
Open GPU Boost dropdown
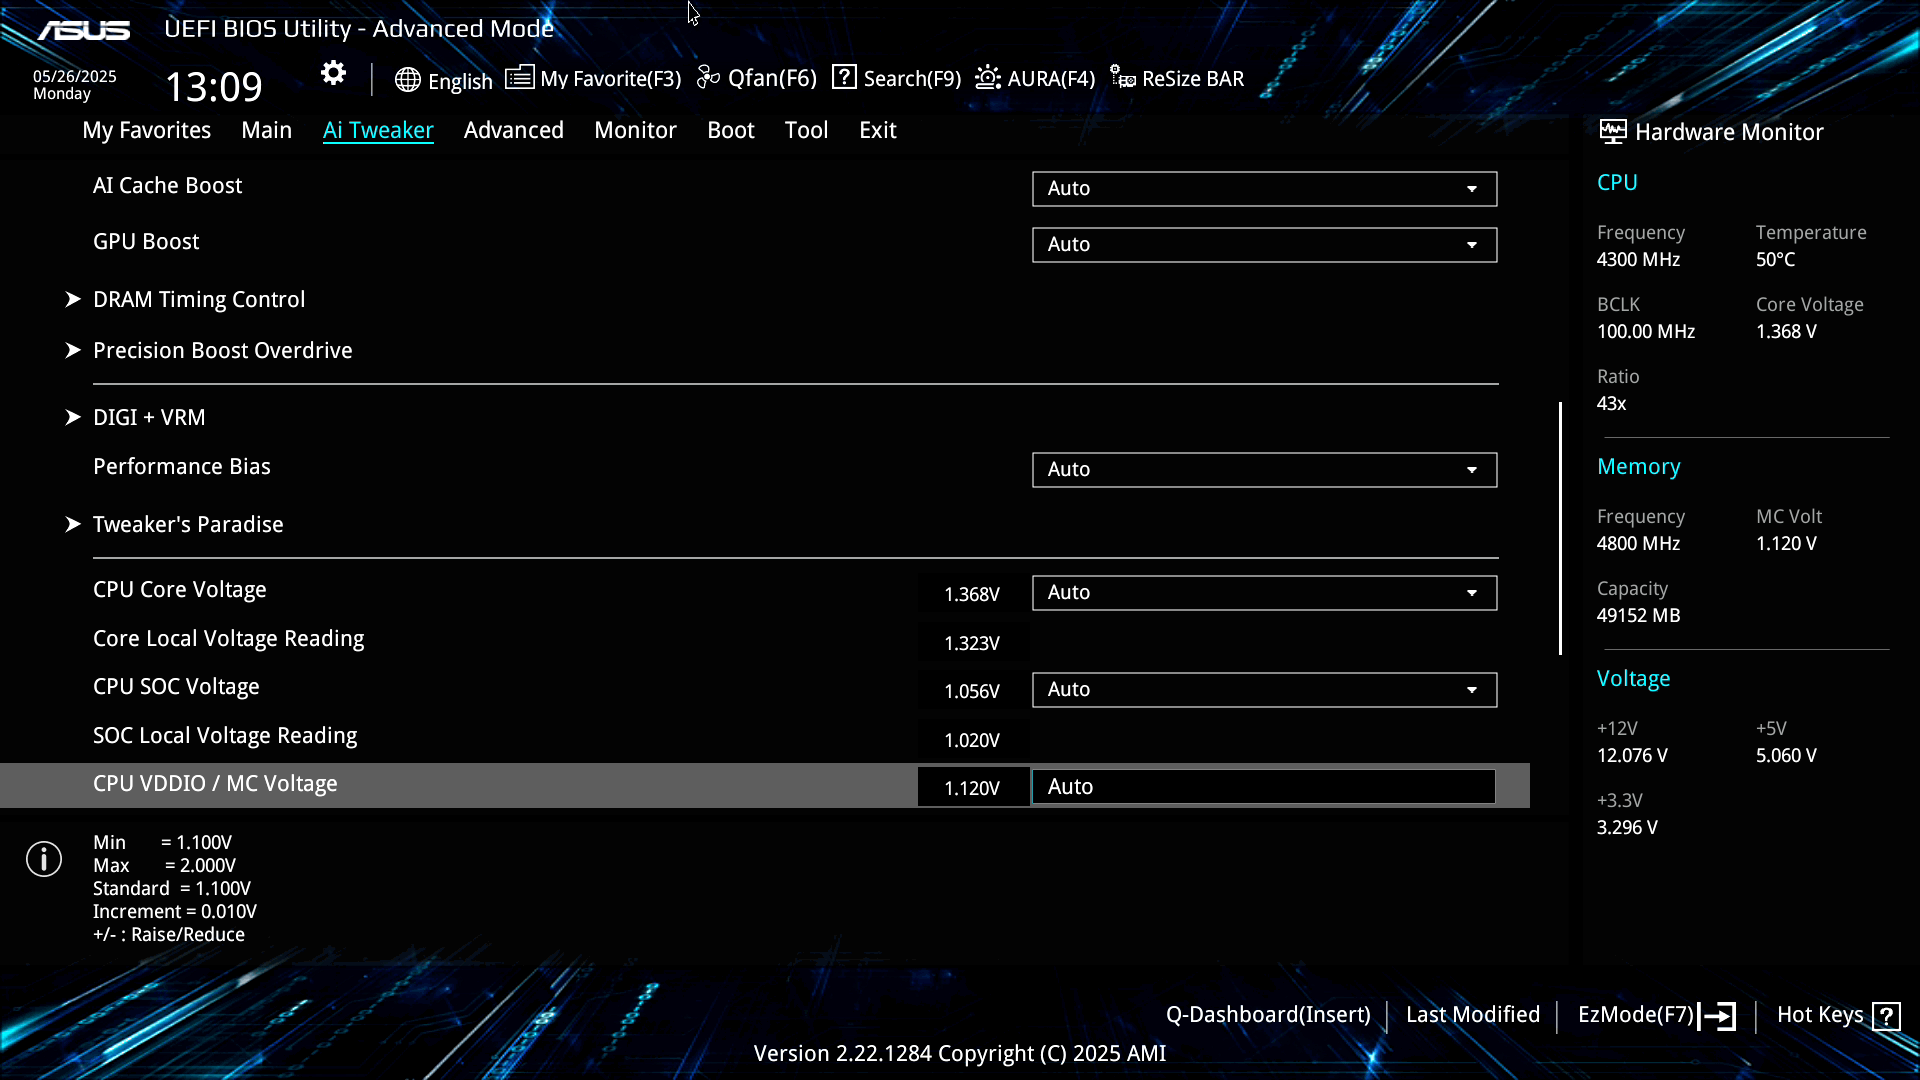point(1264,245)
